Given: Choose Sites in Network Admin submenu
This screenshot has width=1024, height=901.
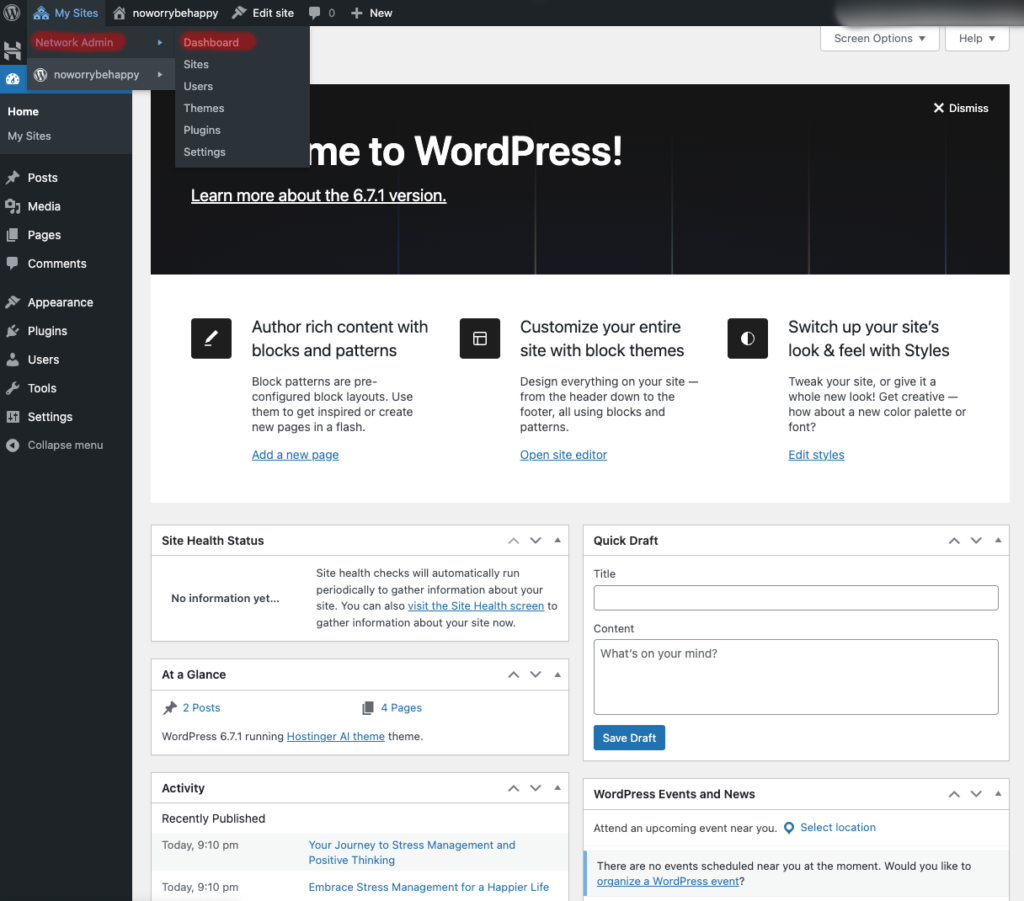Looking at the screenshot, I should (x=196, y=65).
